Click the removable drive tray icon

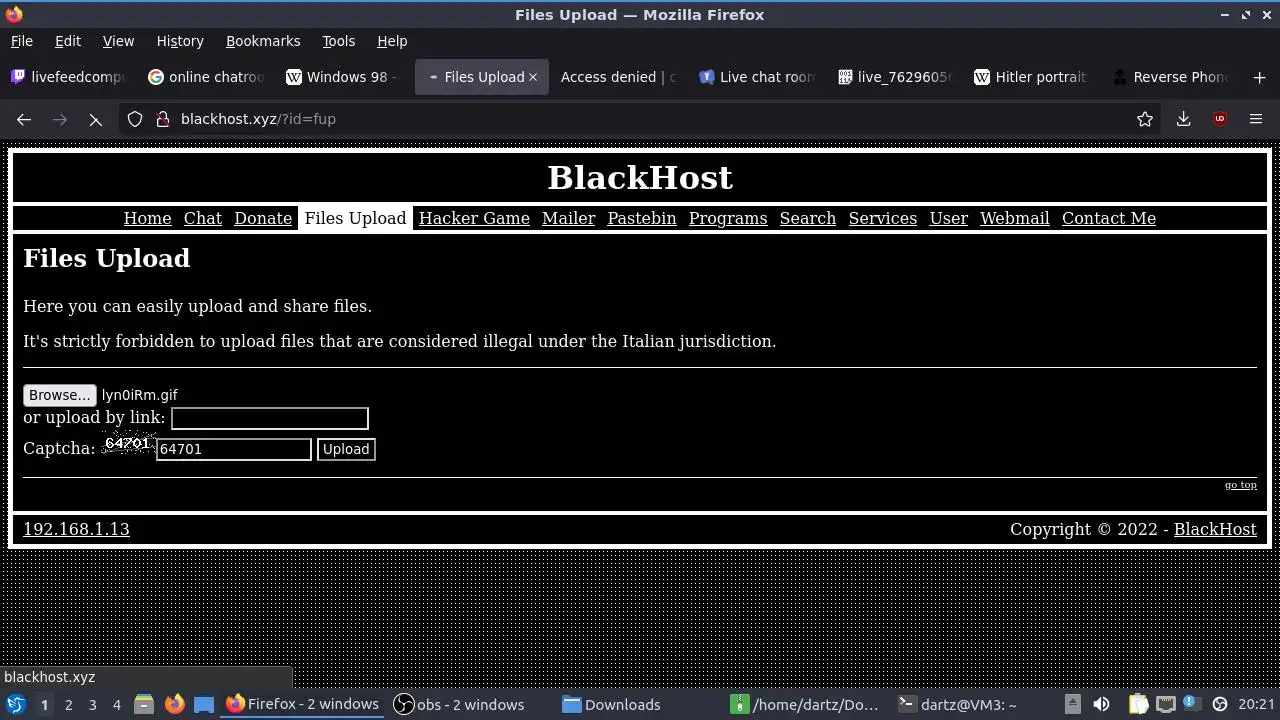point(1072,705)
